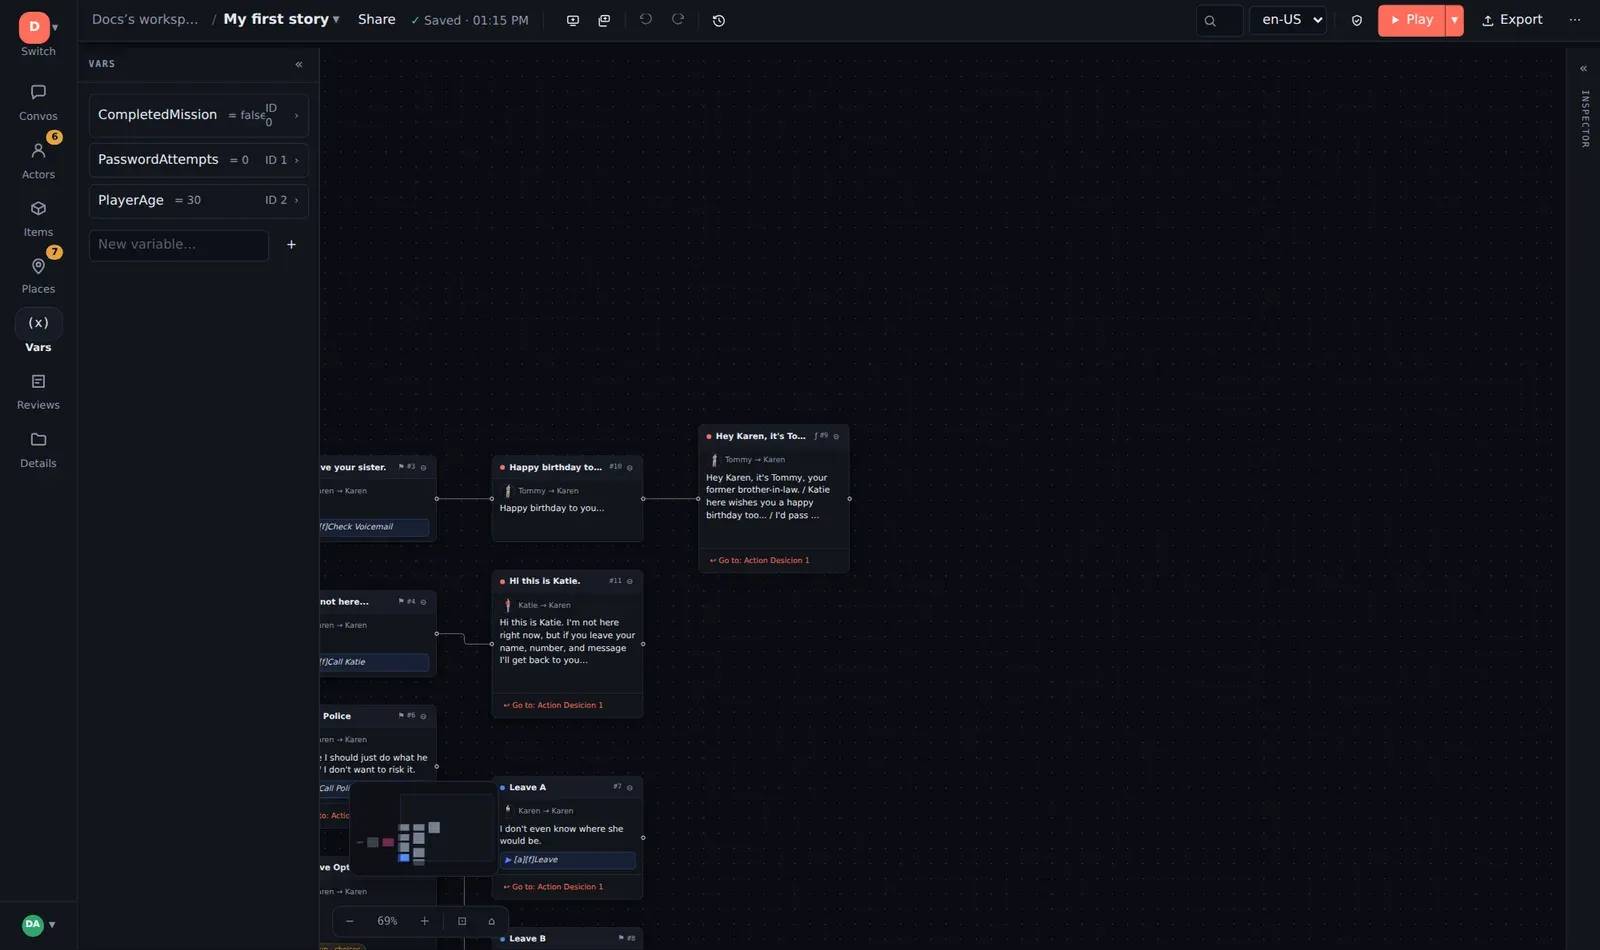1600x950 pixels.
Task: Click the Check Voicemail action chip
Action: (x=374, y=527)
